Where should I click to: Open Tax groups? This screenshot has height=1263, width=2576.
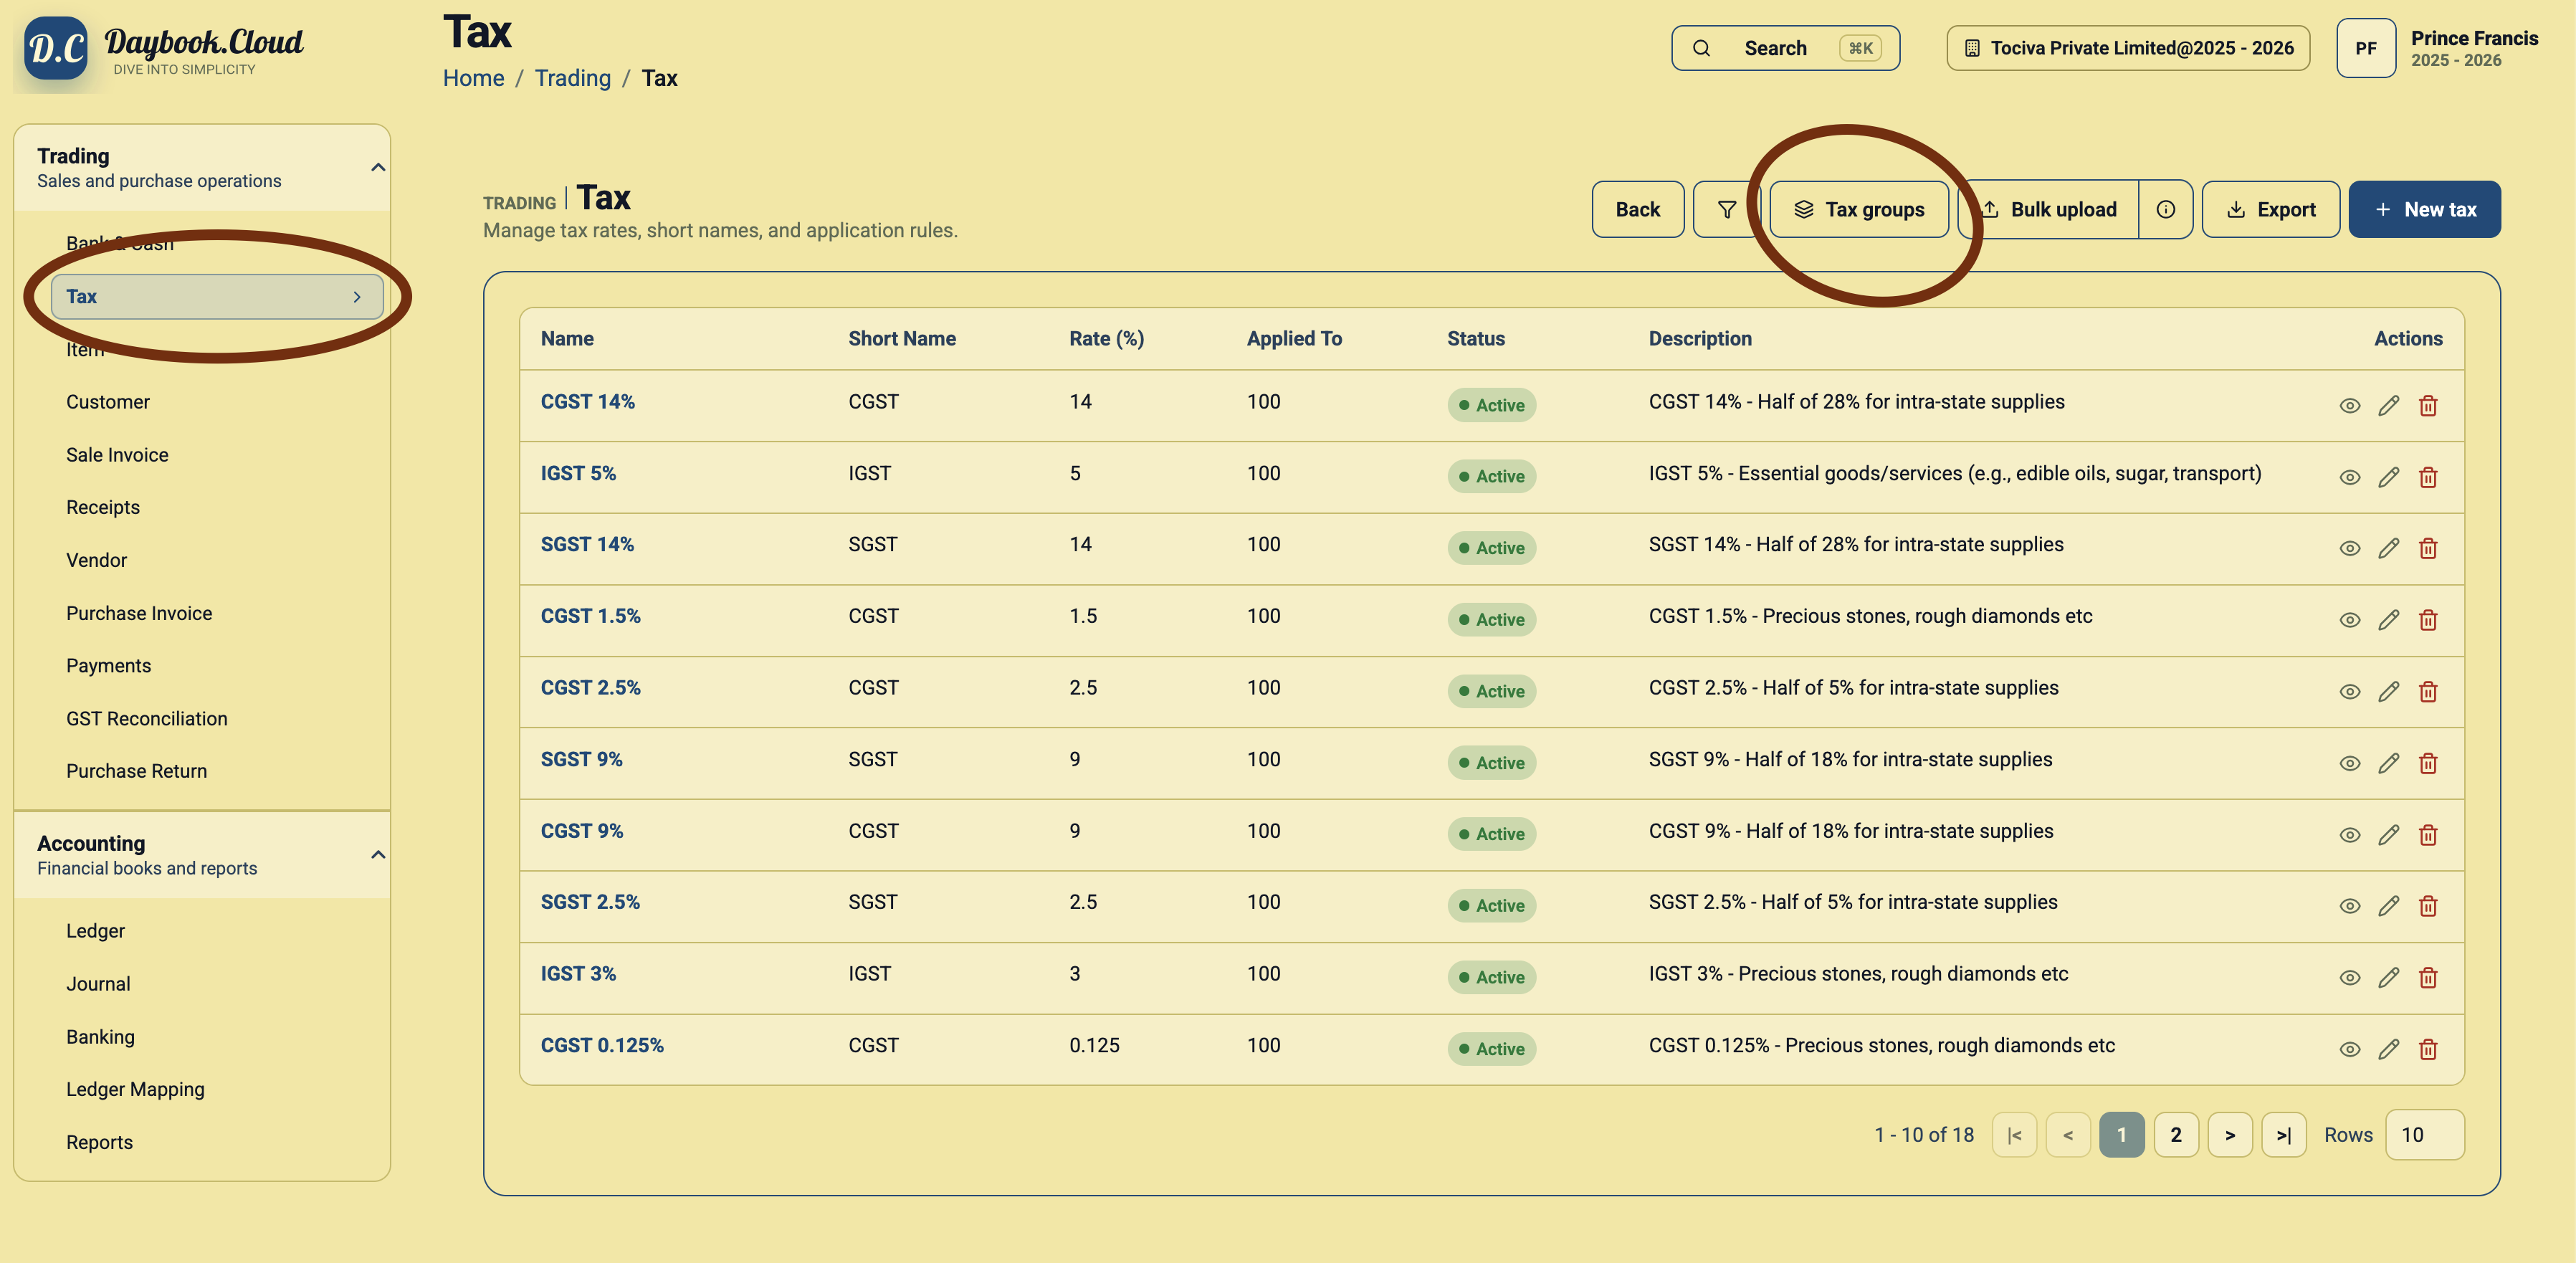click(1859, 209)
